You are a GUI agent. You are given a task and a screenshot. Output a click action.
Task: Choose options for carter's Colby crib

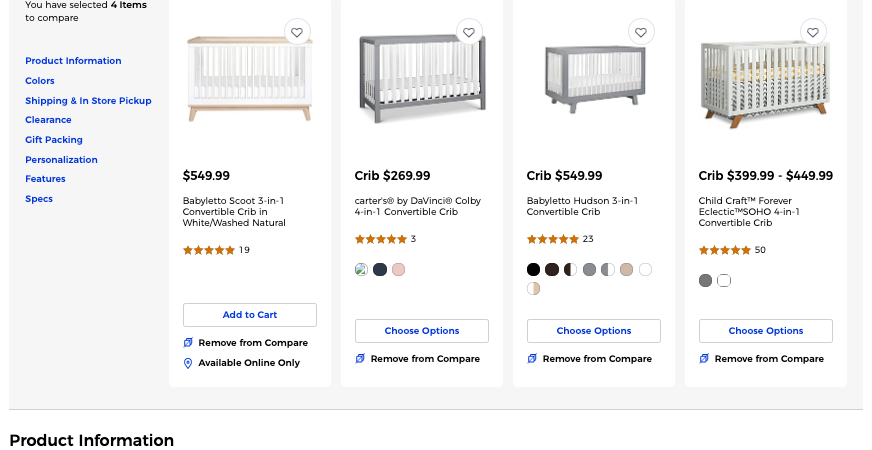(x=422, y=331)
